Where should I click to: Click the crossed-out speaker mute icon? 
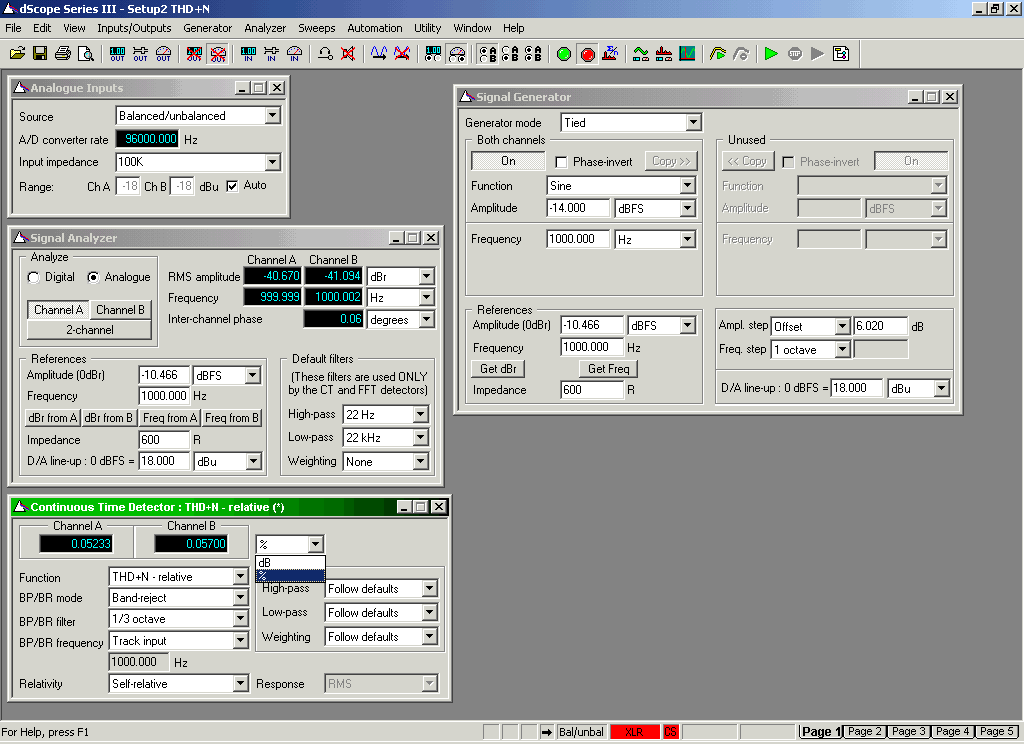pos(348,54)
